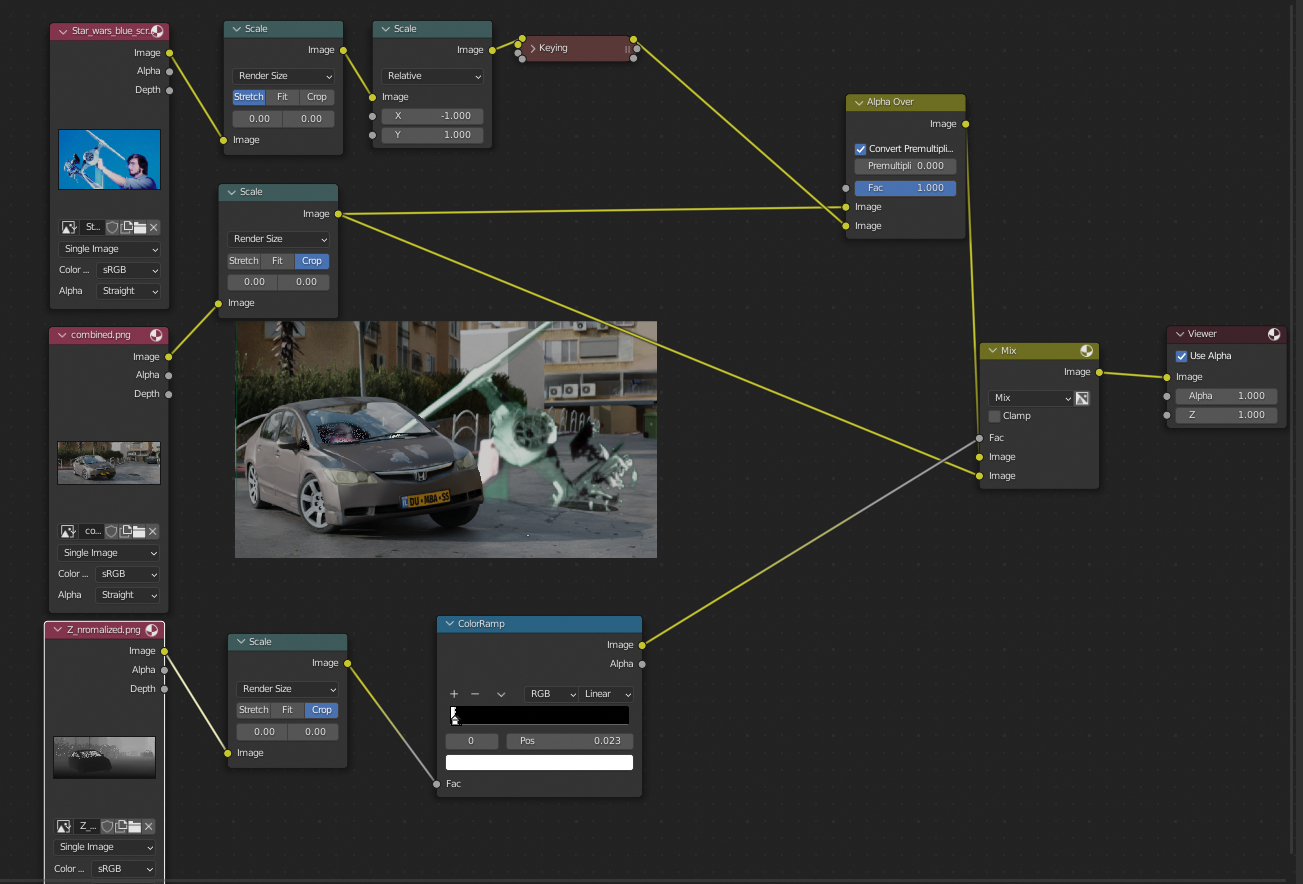Viewport: 1303px width, 884px height.
Task: Toggle preview sphere icon on Viewer node
Action: [x=1274, y=334]
